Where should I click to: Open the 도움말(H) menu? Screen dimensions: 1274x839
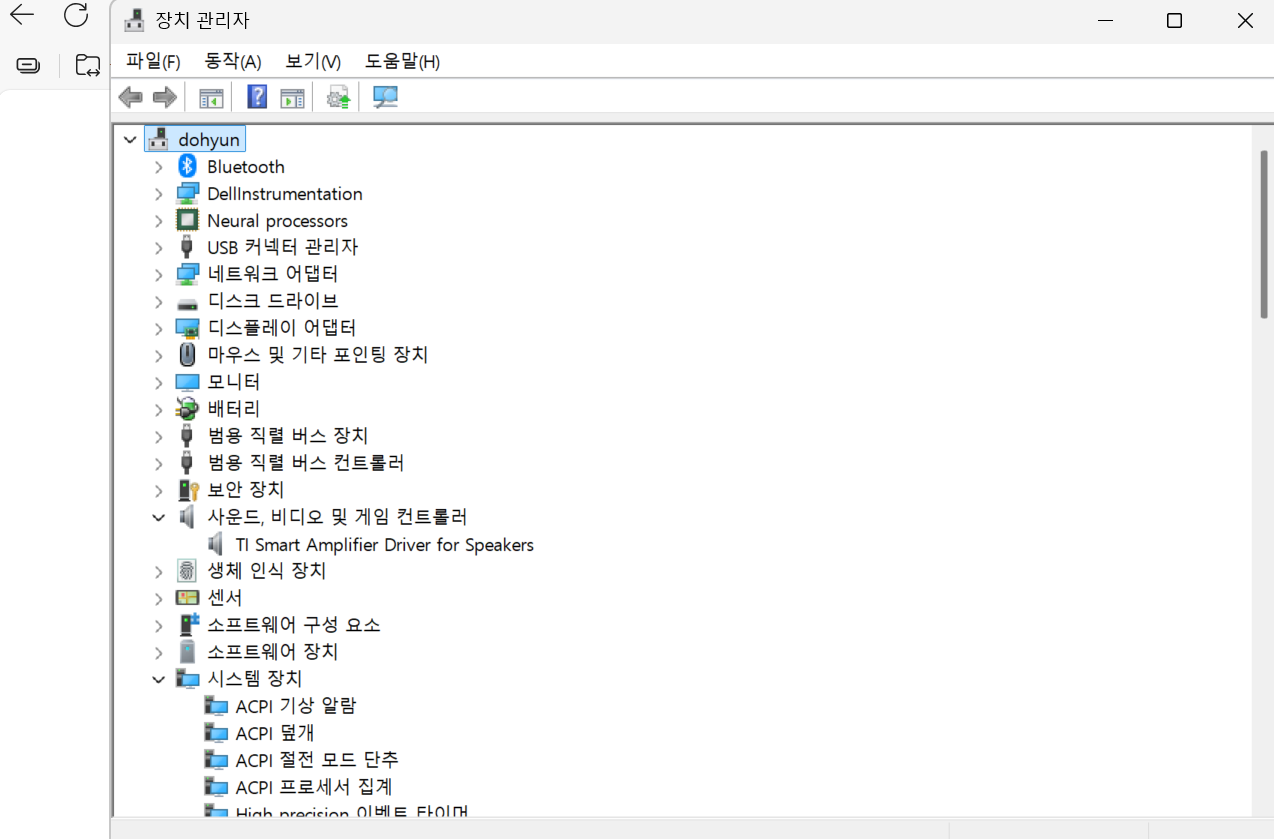click(402, 61)
